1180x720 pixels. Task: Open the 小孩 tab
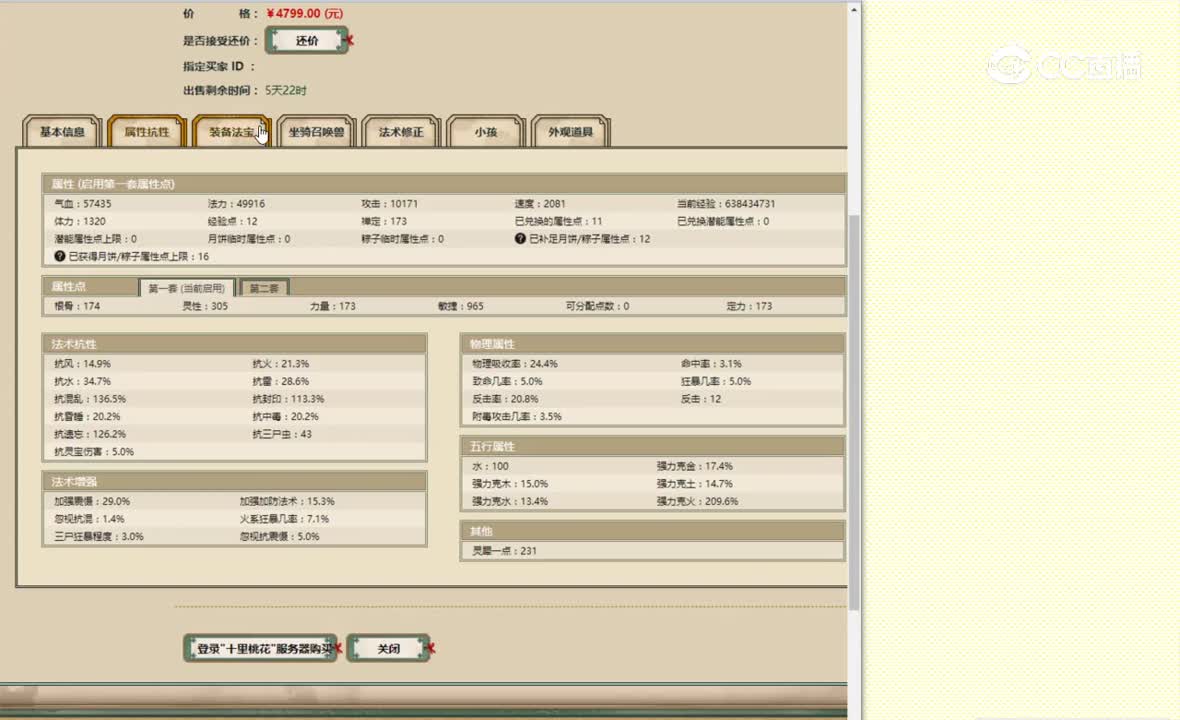coord(485,132)
